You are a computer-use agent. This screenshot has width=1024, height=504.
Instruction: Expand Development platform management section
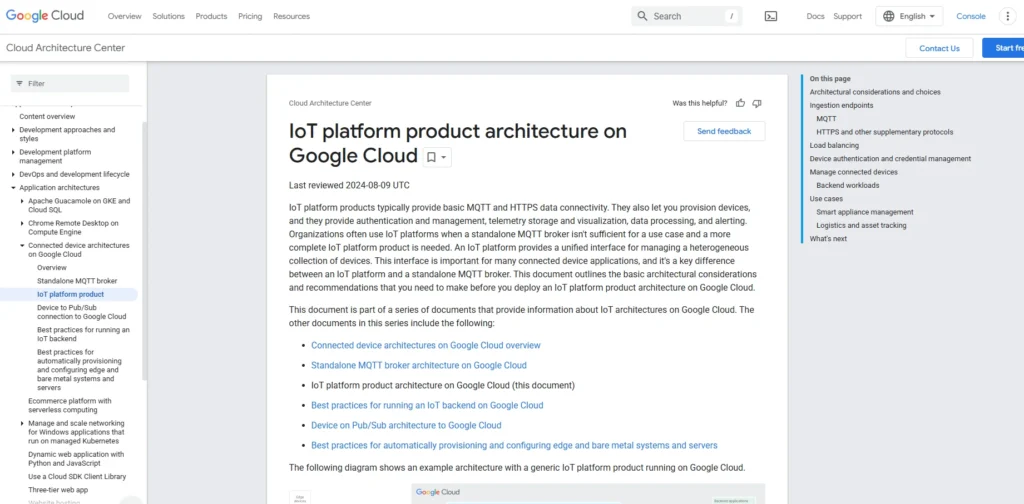pos(13,152)
